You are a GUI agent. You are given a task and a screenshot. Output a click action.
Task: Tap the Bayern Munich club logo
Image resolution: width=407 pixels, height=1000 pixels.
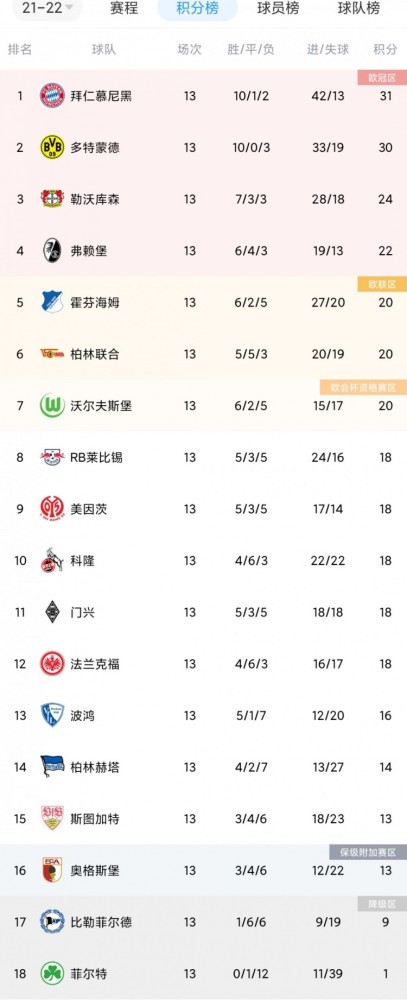(x=52, y=96)
